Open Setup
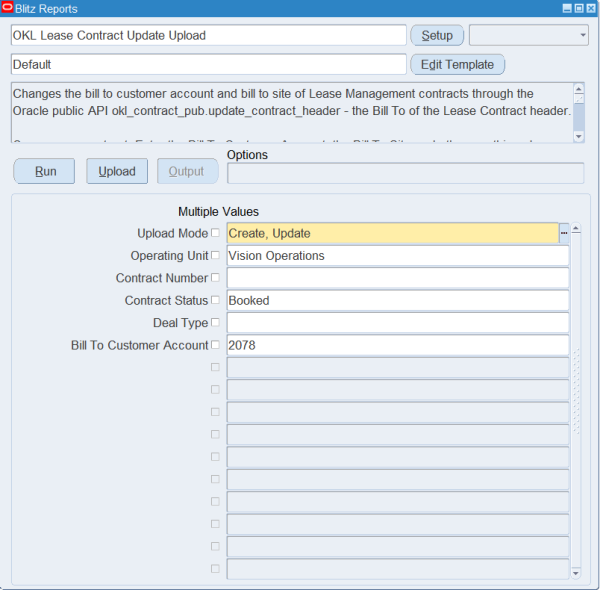The height and width of the screenshot is (590, 600). (x=437, y=35)
